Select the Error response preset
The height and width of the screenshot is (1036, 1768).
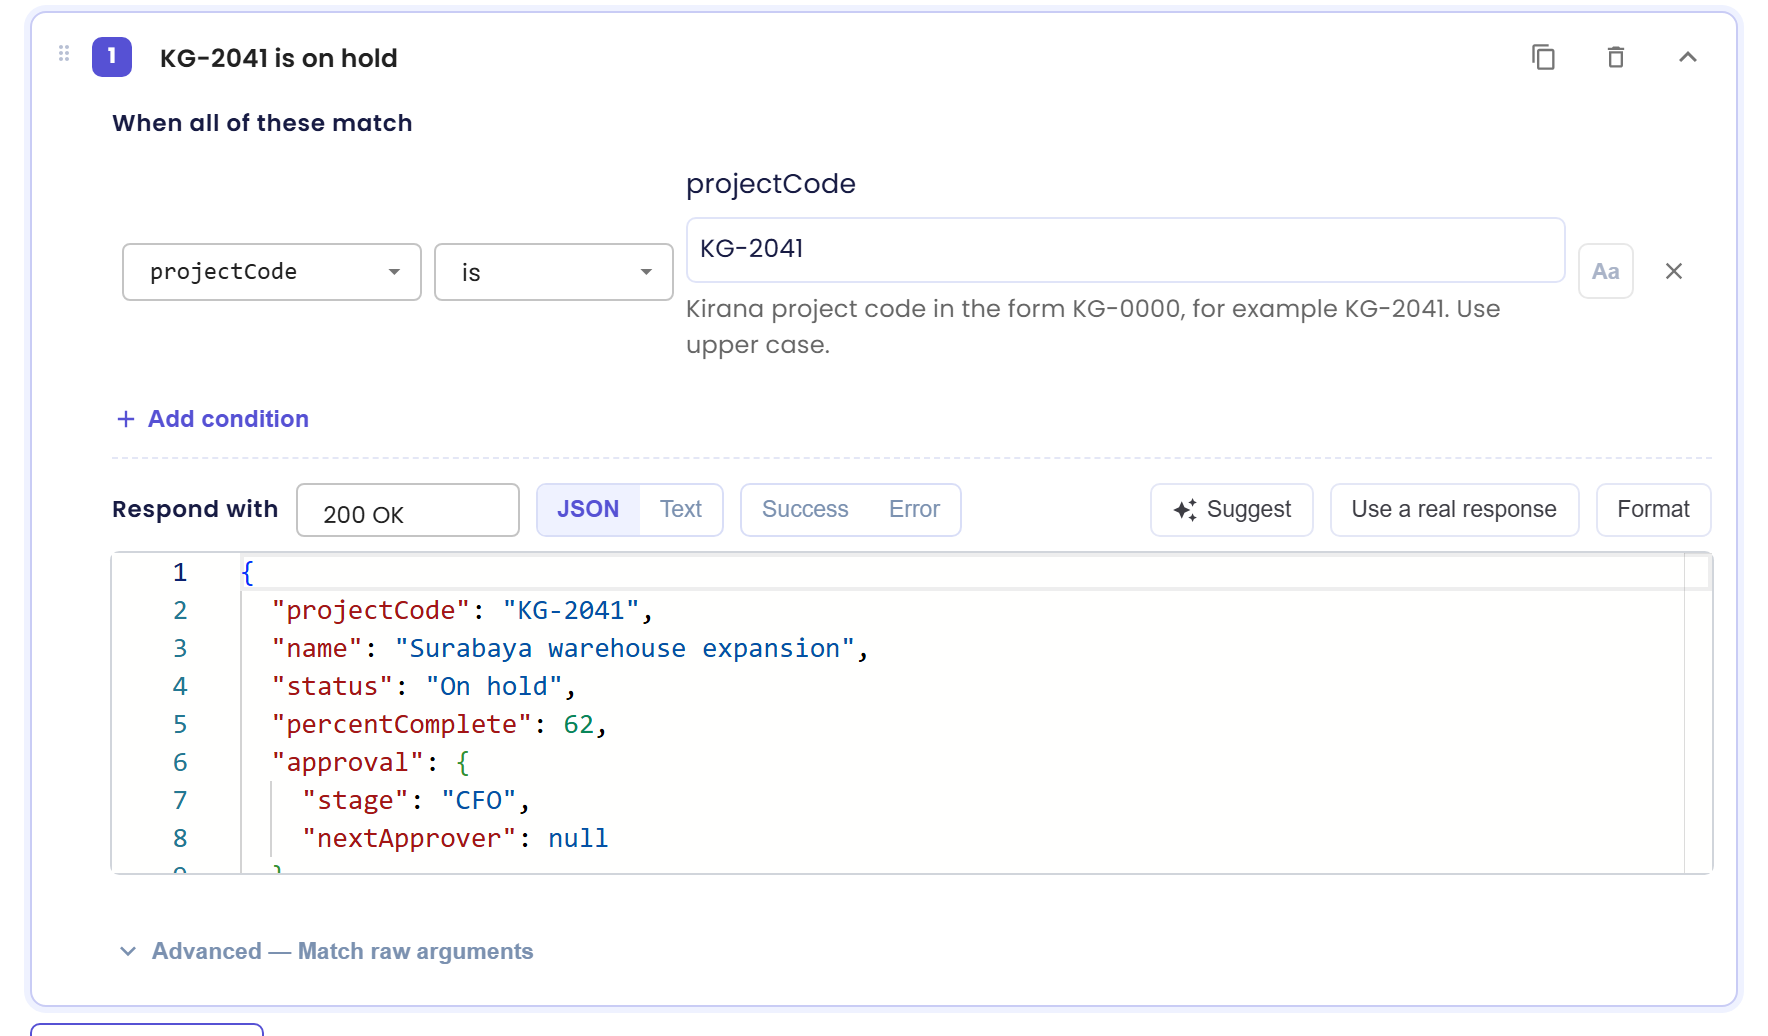click(914, 510)
